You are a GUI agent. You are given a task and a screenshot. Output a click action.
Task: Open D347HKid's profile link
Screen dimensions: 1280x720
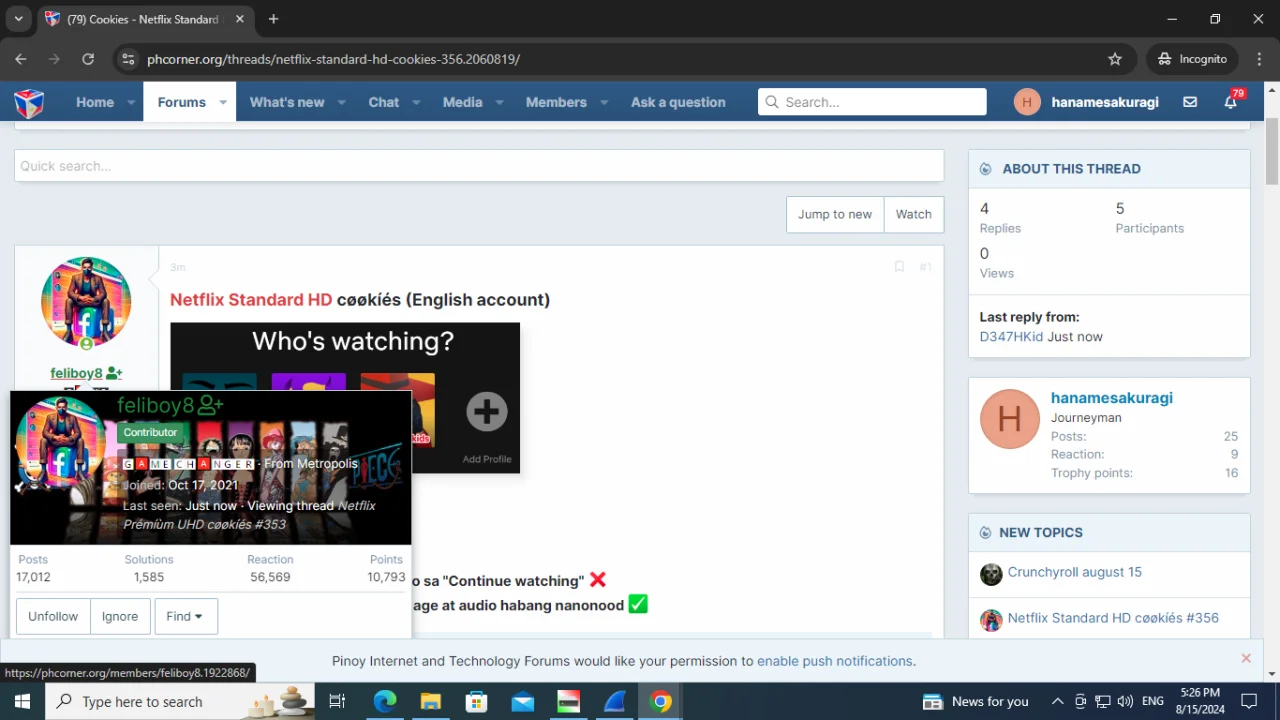click(1011, 336)
